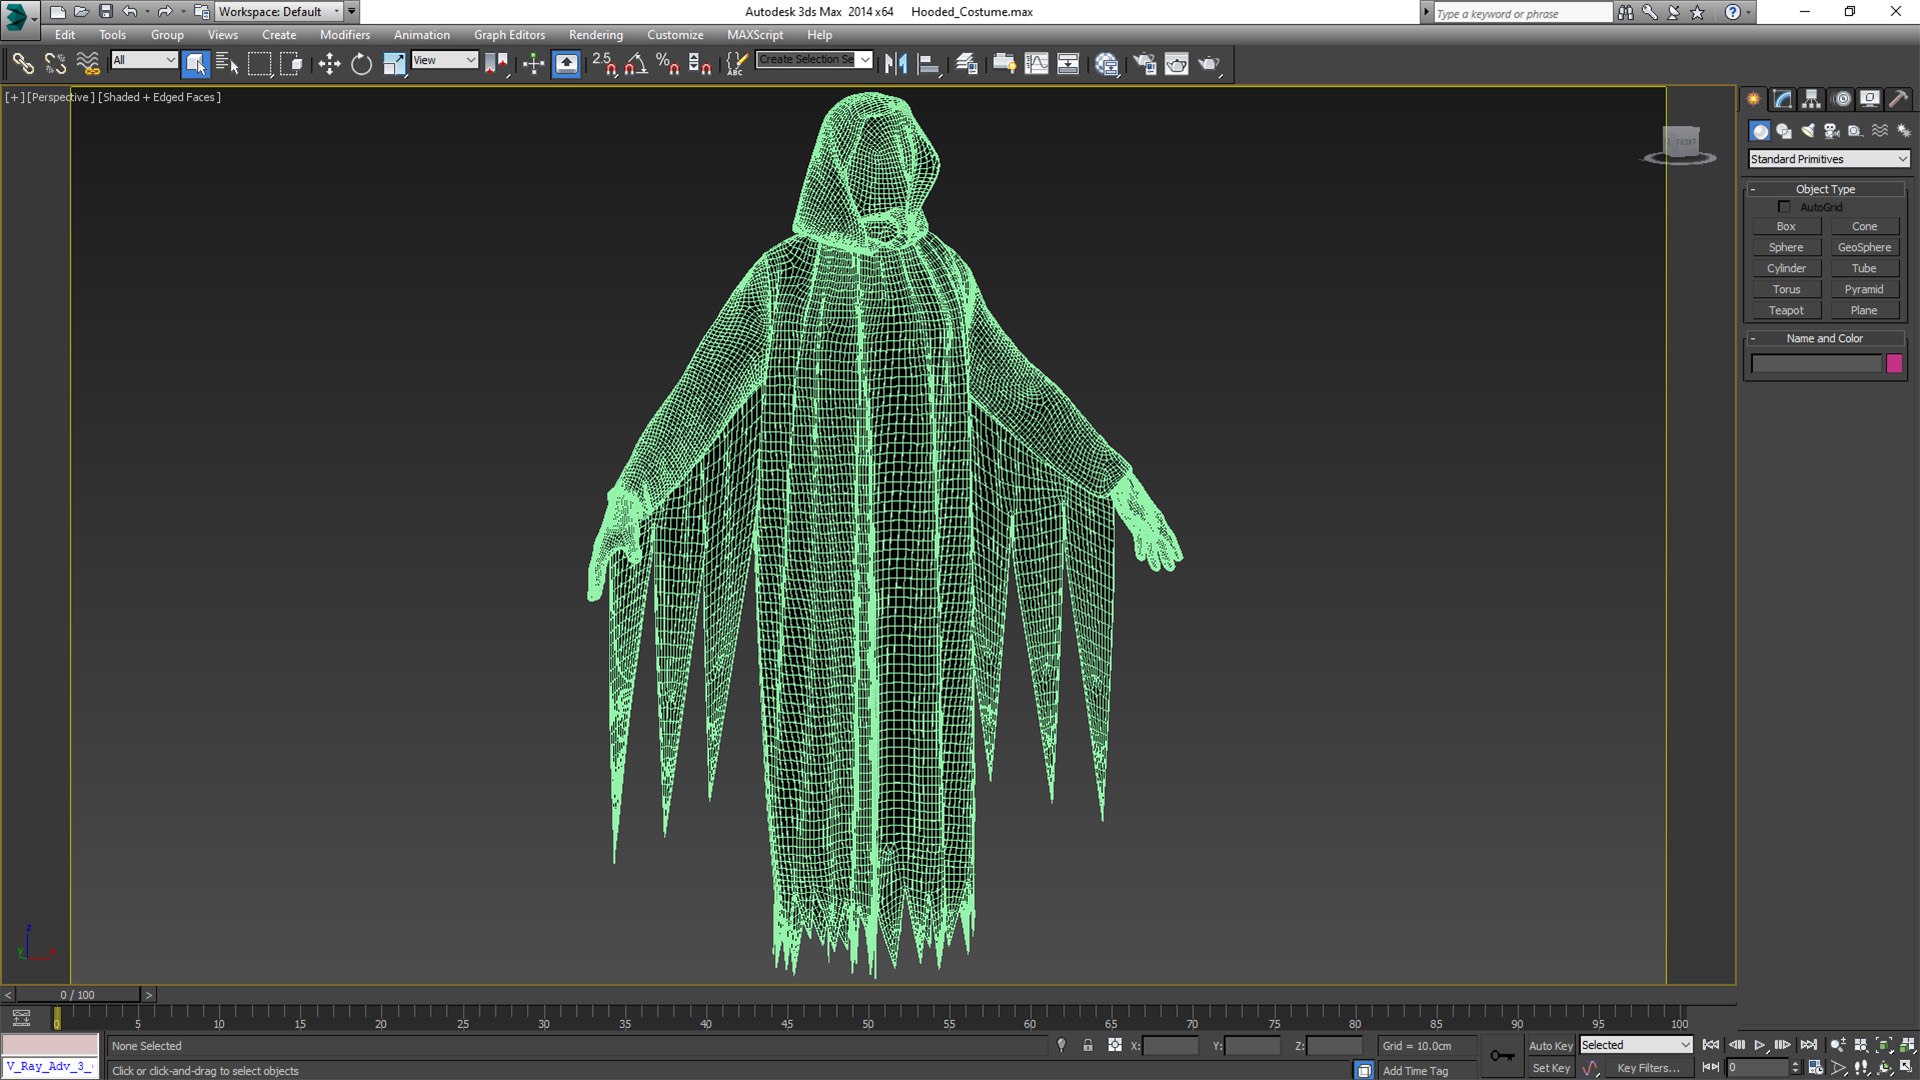1920x1080 pixels.
Task: Click the Mirror tool icon
Action: click(x=896, y=64)
